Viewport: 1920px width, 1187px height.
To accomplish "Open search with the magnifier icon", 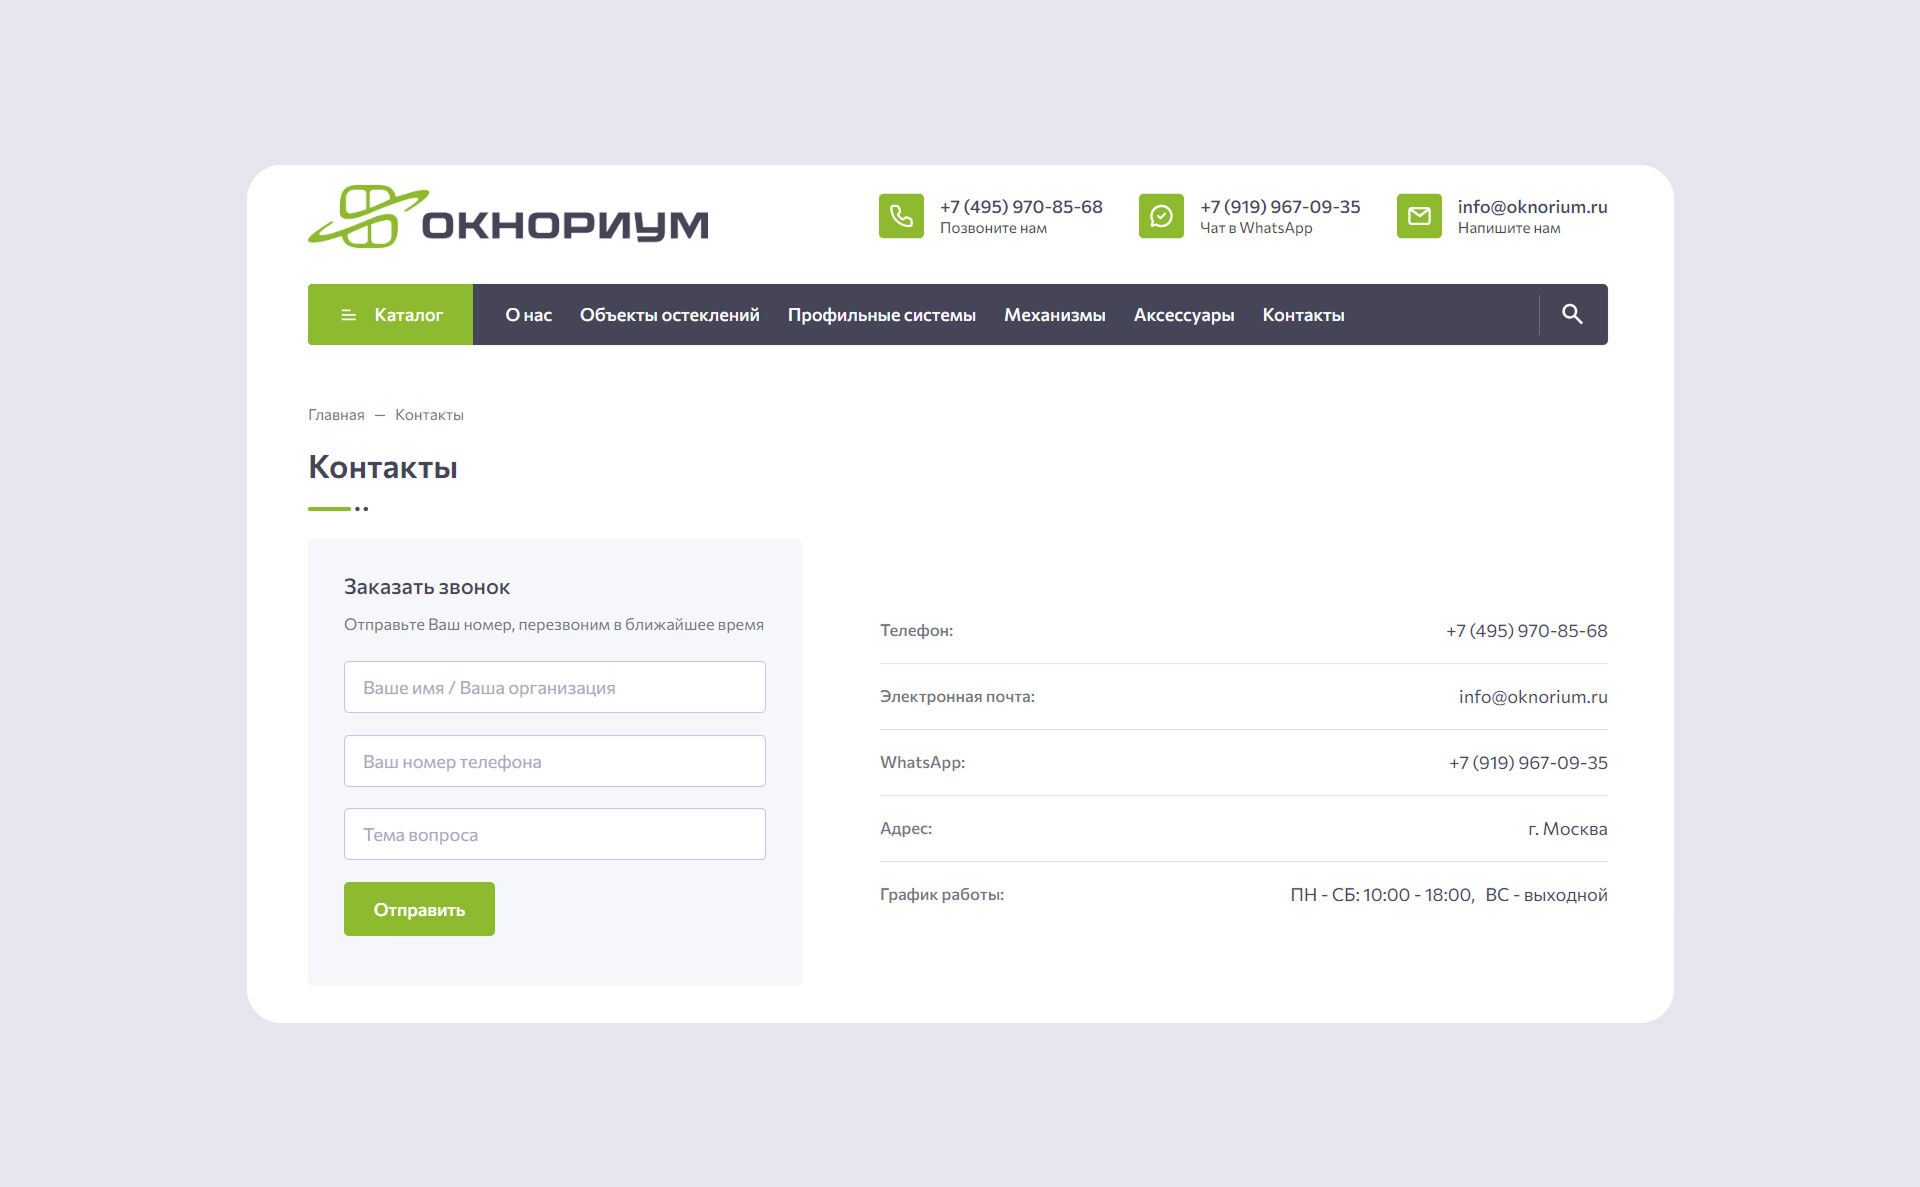I will tap(1572, 314).
